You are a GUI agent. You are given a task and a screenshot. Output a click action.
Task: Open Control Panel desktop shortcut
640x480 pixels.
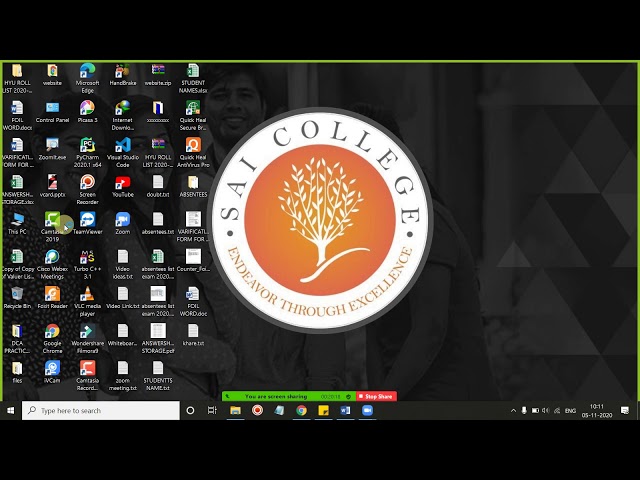[52, 112]
